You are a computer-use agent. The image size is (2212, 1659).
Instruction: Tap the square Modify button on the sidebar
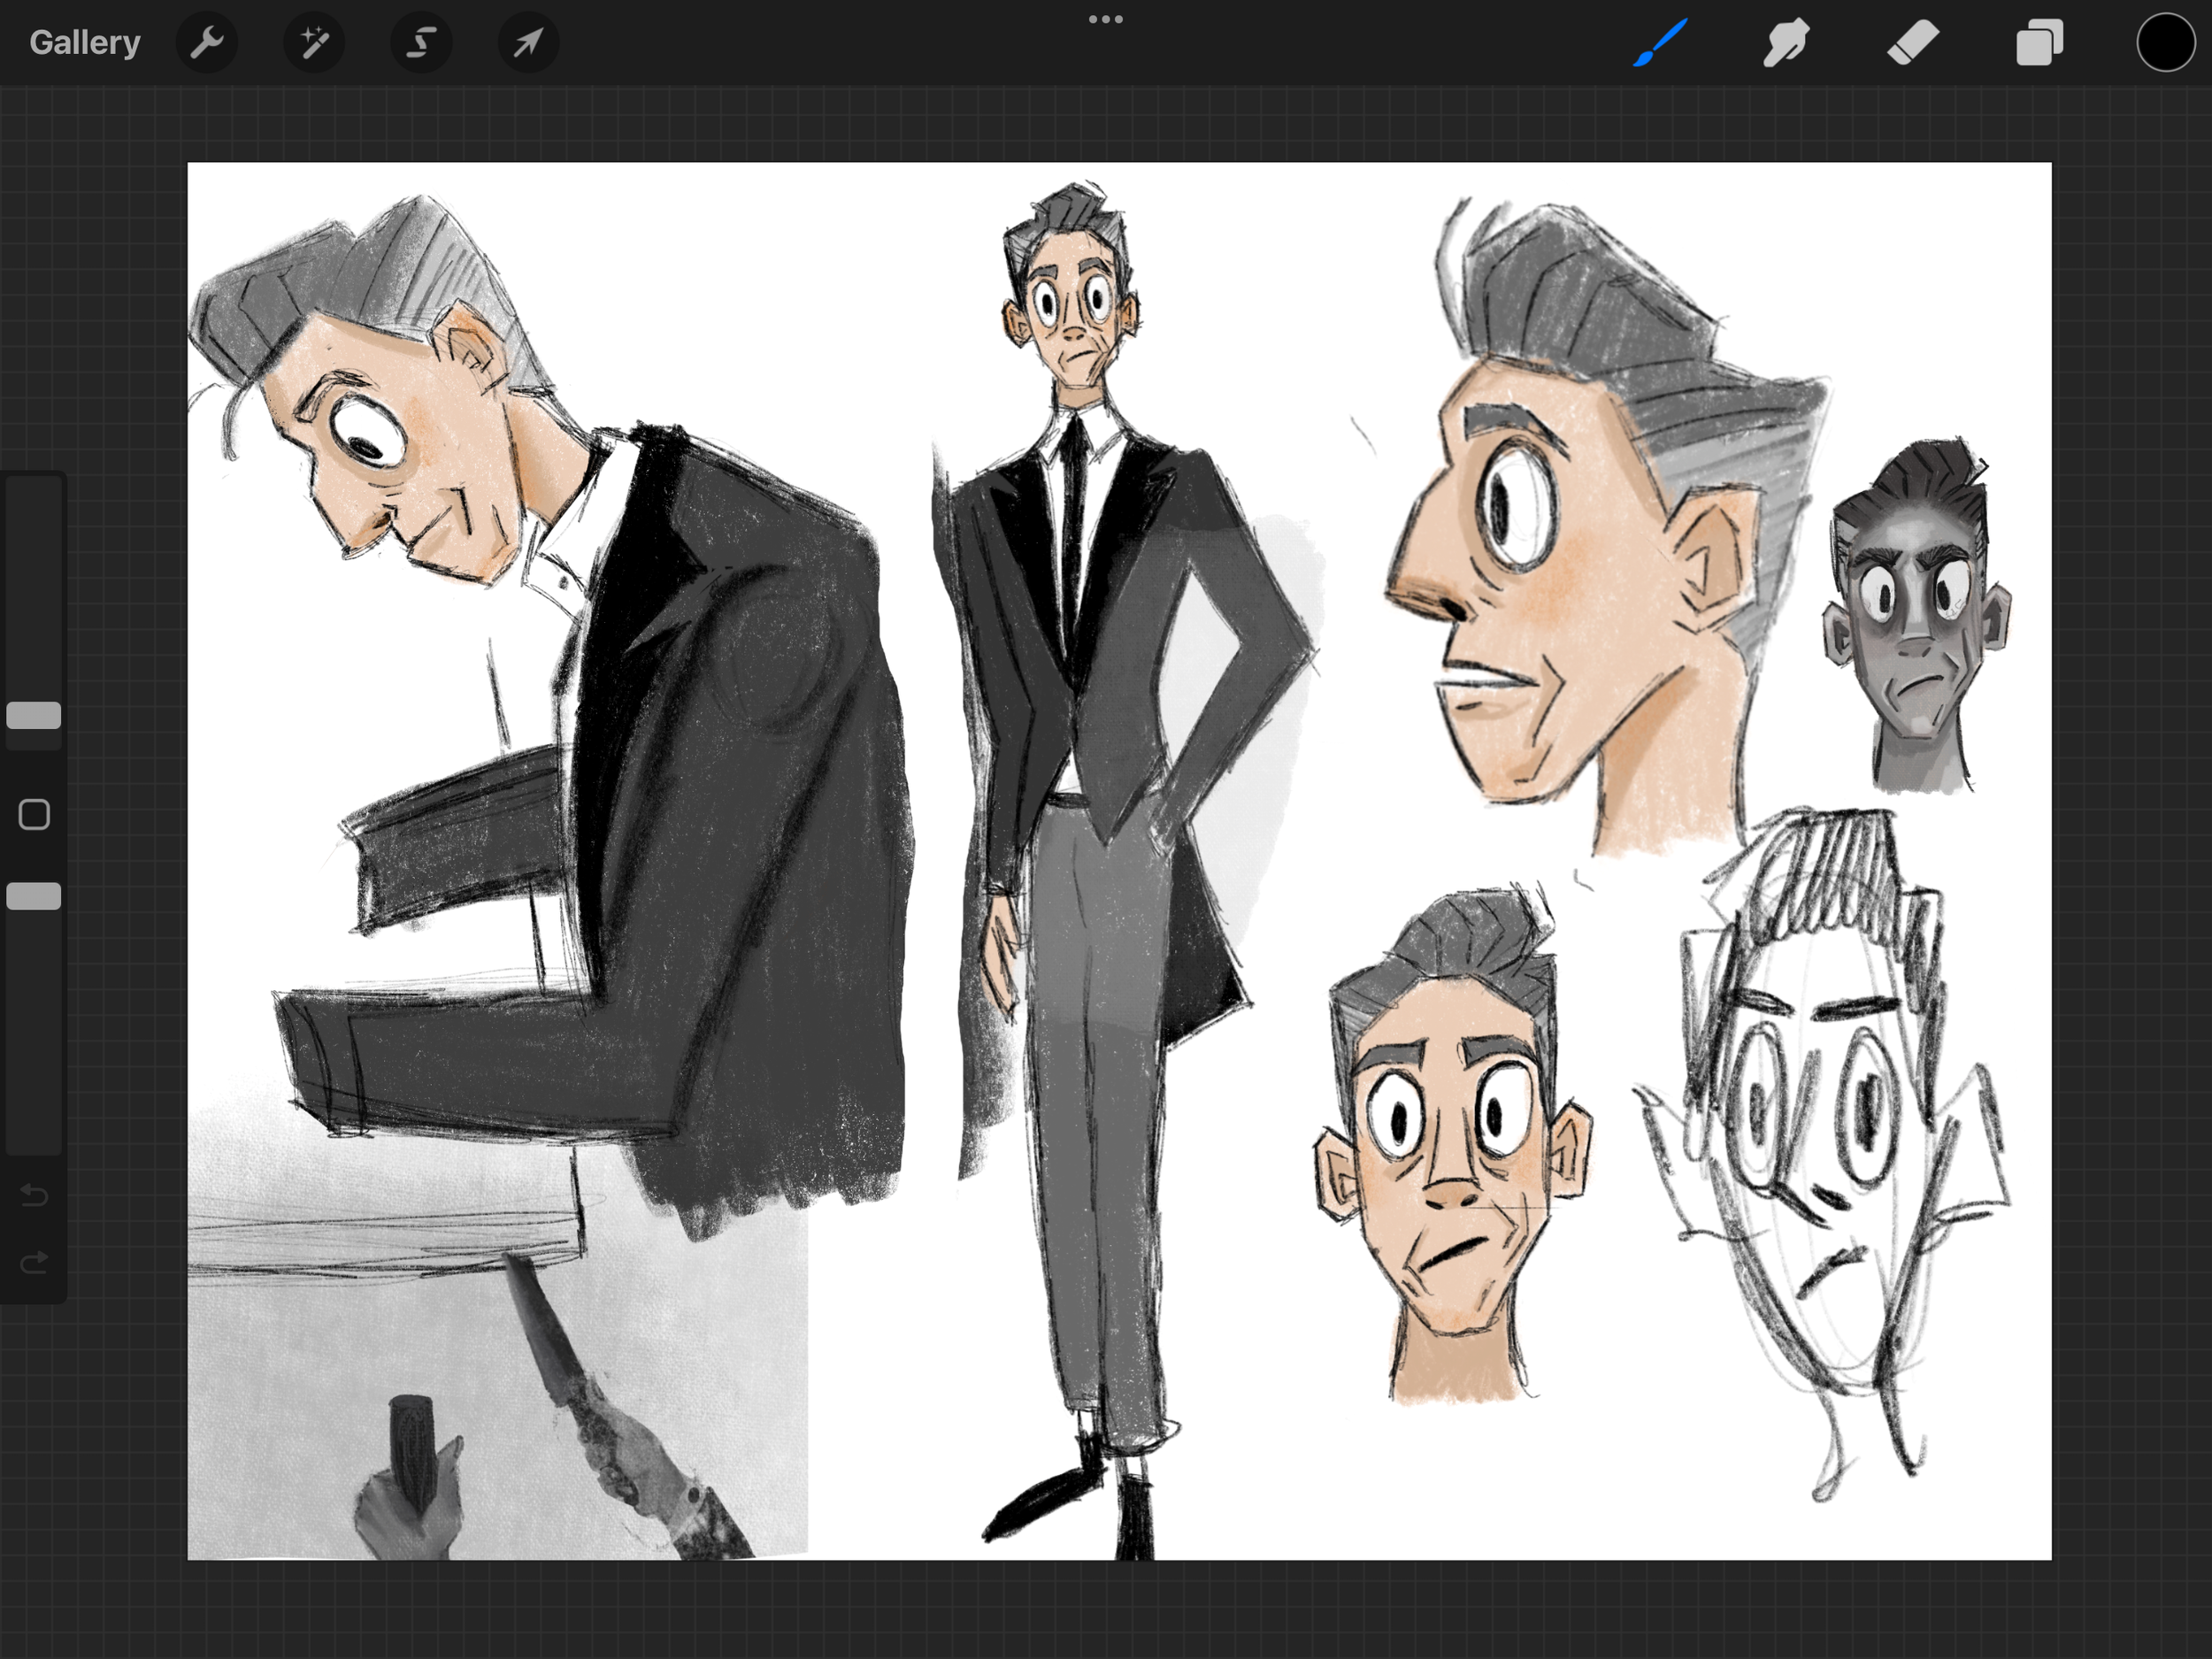(33, 815)
